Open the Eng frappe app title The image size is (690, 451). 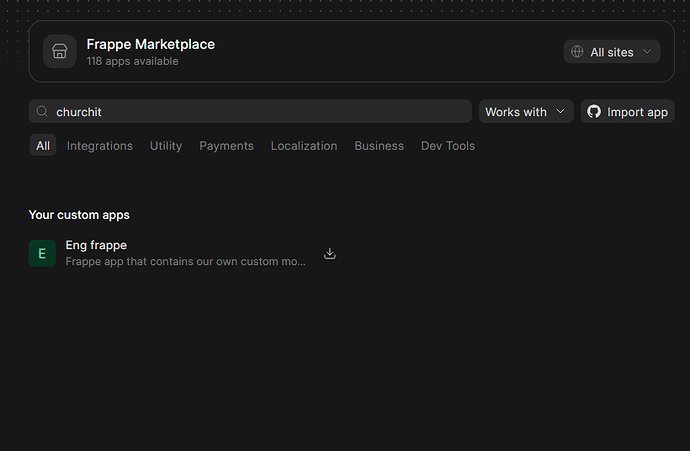pos(96,245)
